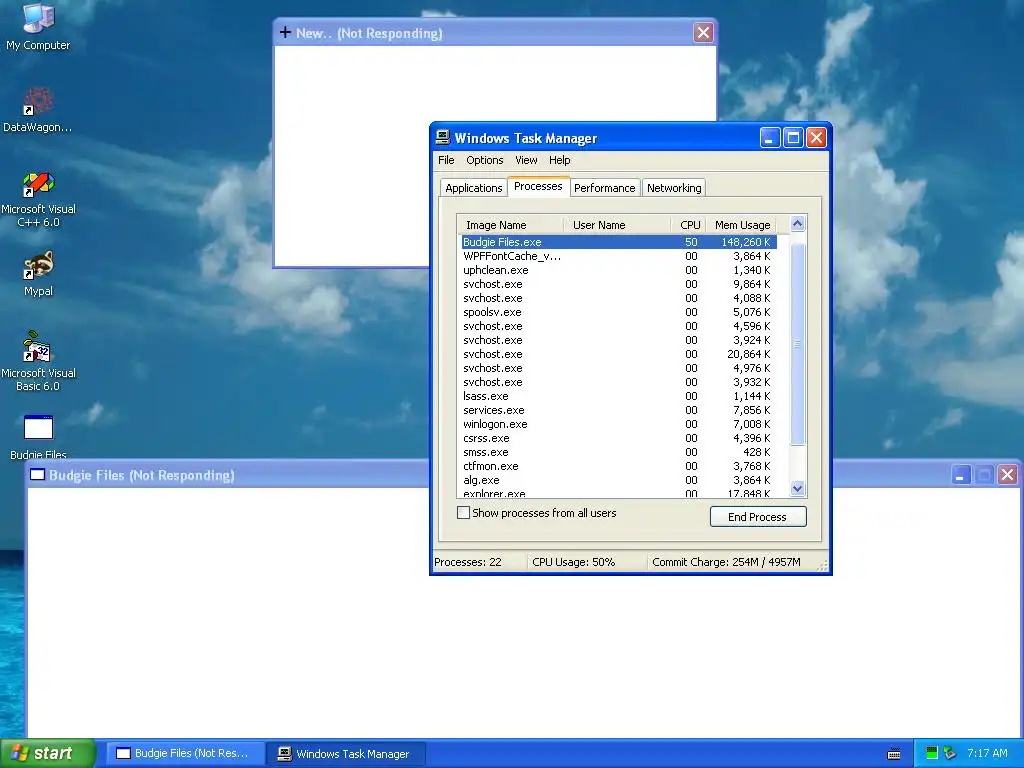Switch to the Networking tab
The width and height of the screenshot is (1024, 768).
674,188
